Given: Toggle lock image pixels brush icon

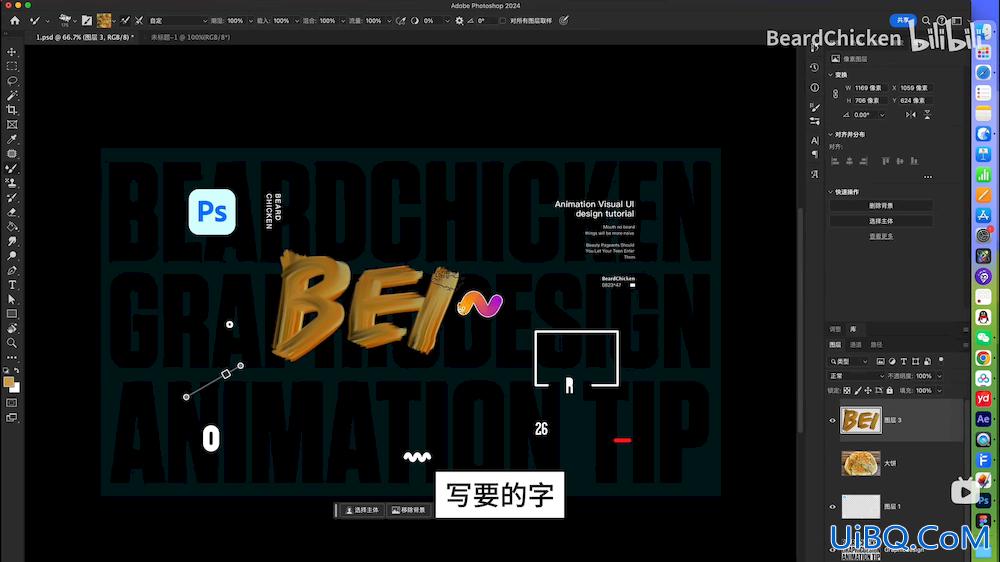Looking at the screenshot, I should [x=858, y=390].
